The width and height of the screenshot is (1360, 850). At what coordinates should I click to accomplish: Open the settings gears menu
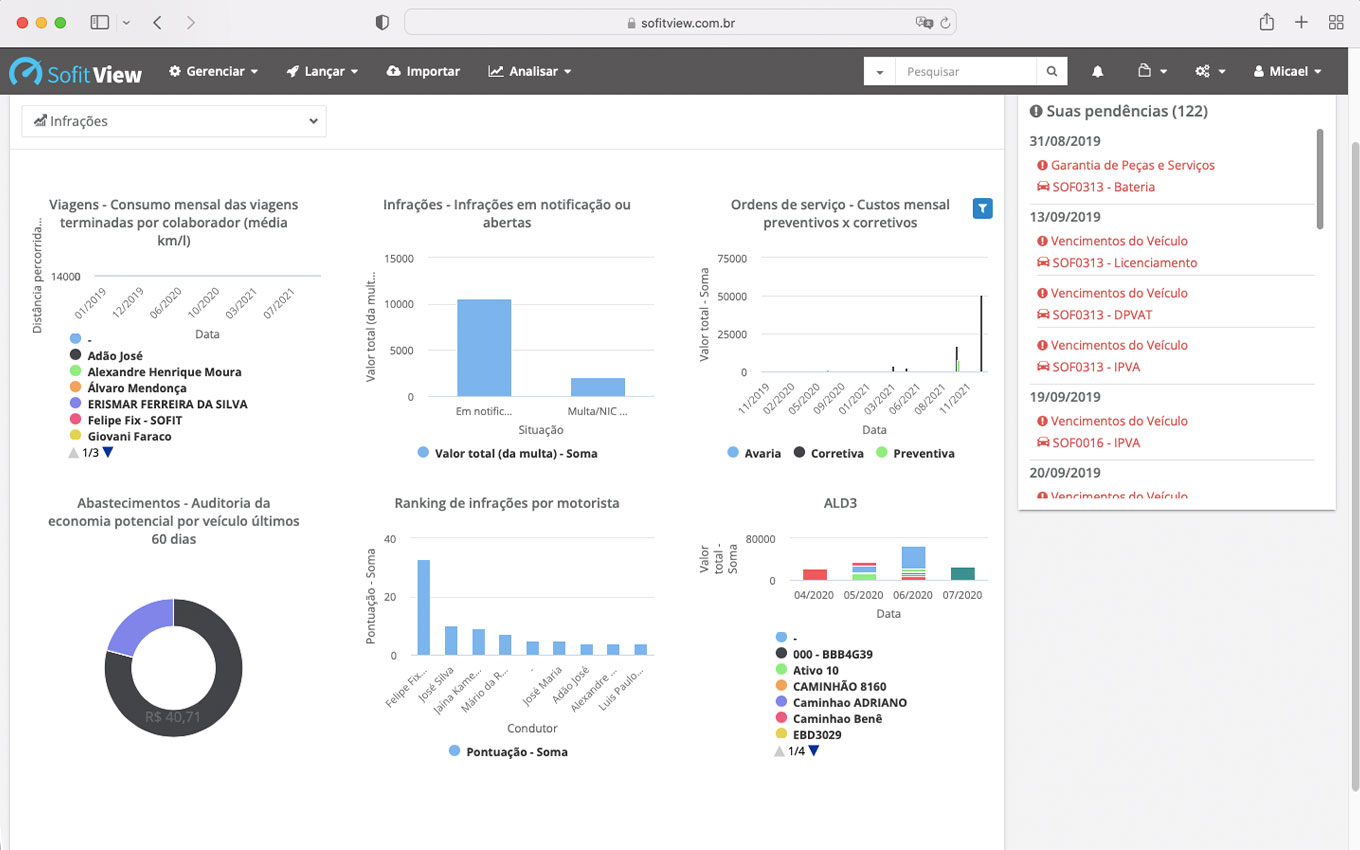tap(1209, 72)
